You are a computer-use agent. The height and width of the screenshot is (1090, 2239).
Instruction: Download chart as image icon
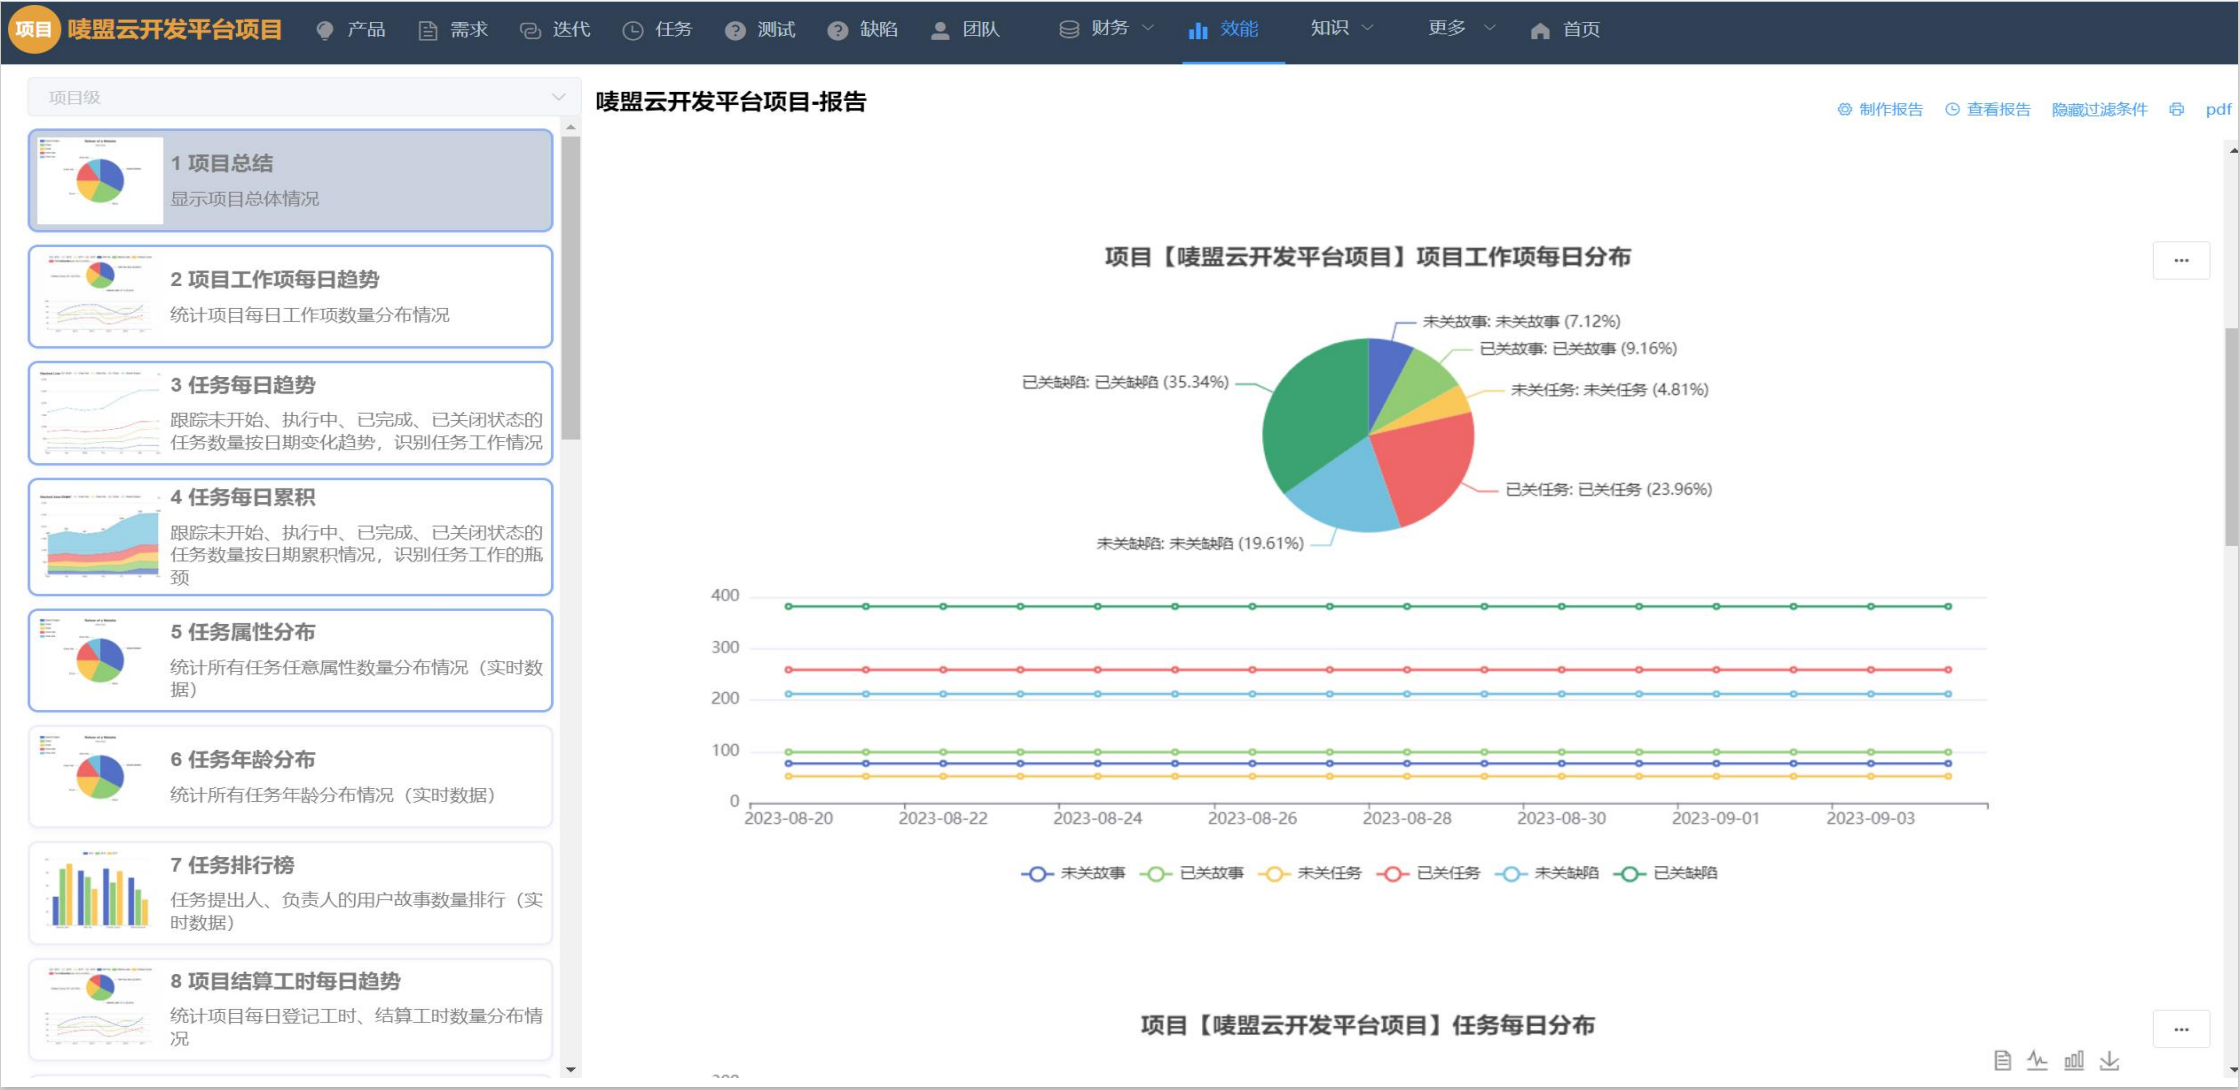[2110, 1060]
